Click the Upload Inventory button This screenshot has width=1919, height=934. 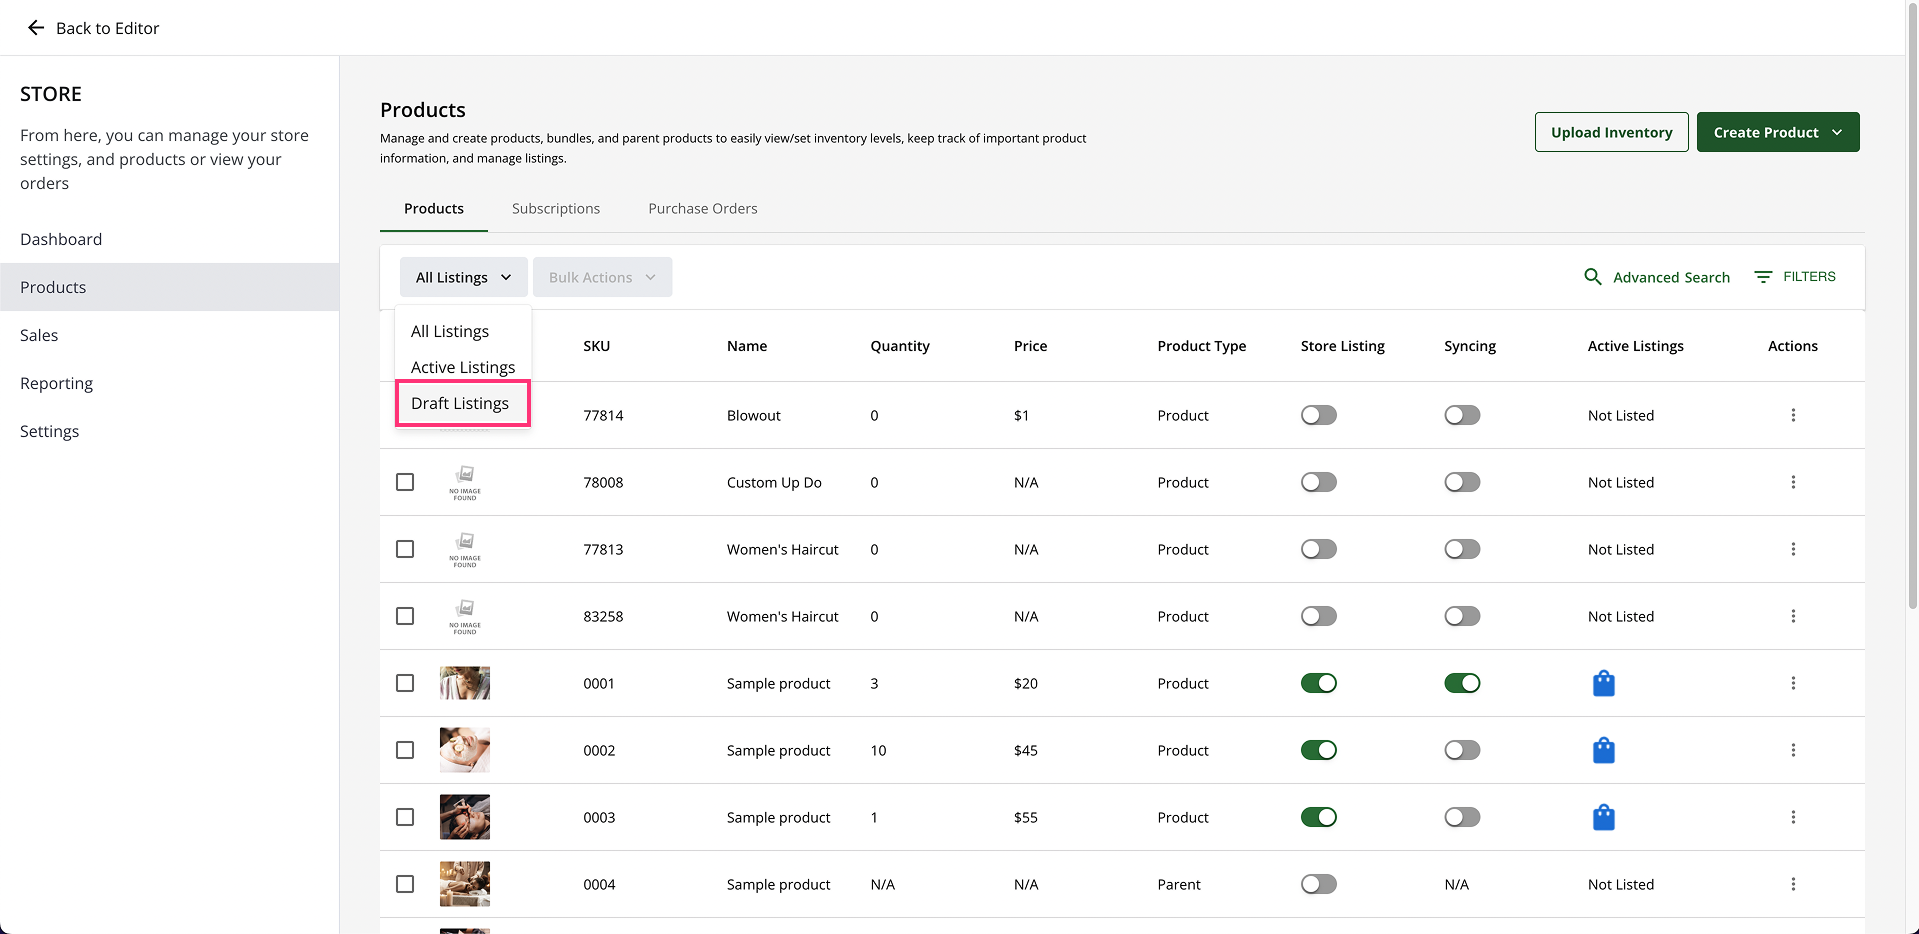1611,132
